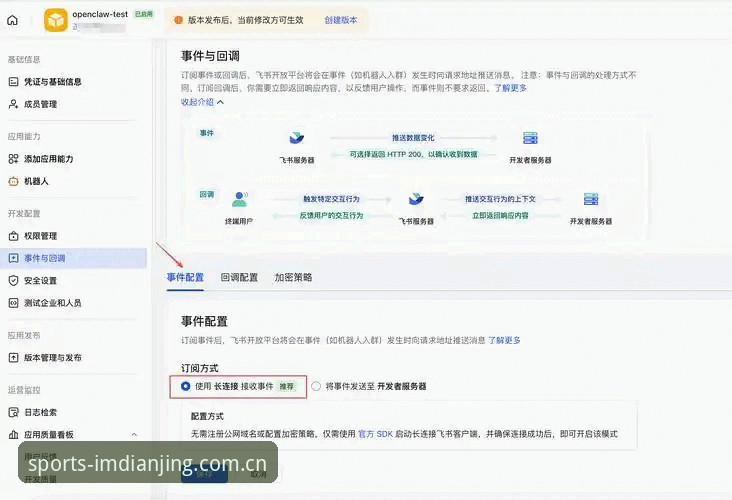Open 添加应用能力 in the sidebar
732x500 pixels.
(x=49, y=159)
